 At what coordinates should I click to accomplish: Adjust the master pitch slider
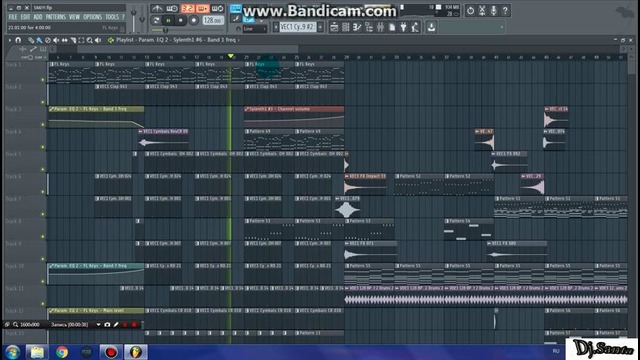click(x=142, y=19)
